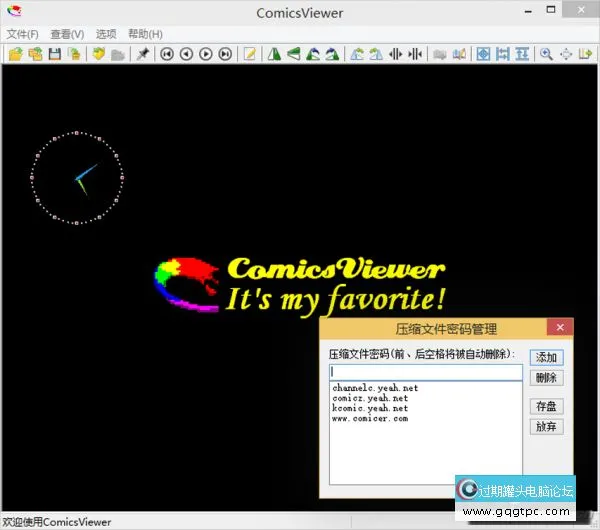Click the floppy disk save icon
Screen dimensions: 600x530
point(55,54)
